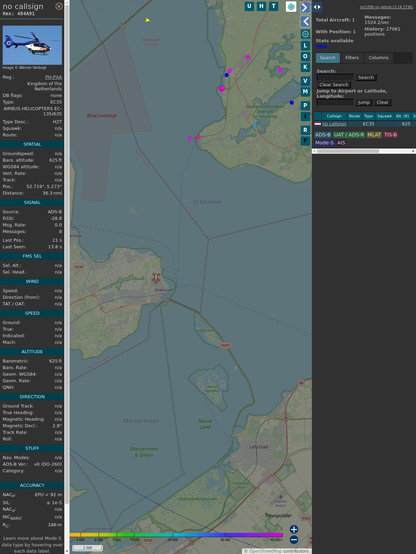Toggle the K map button
This screenshot has width=416, height=554.
coord(305,67)
